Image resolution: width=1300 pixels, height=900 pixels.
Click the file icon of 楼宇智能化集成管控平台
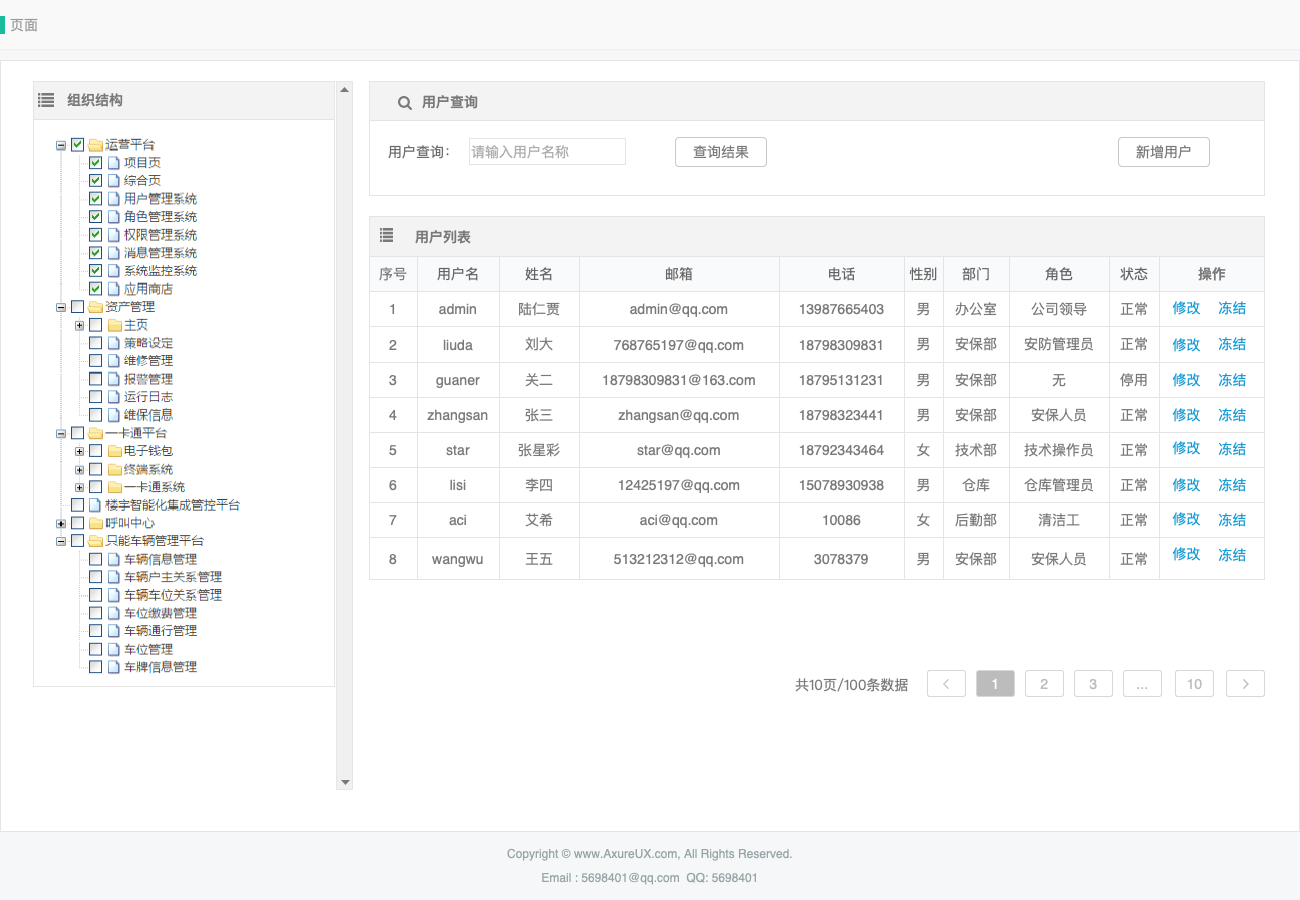tap(95, 505)
